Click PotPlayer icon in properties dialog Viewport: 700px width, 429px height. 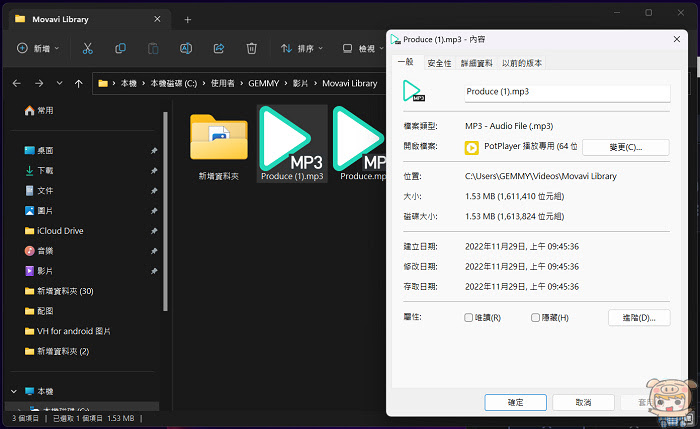tap(471, 147)
